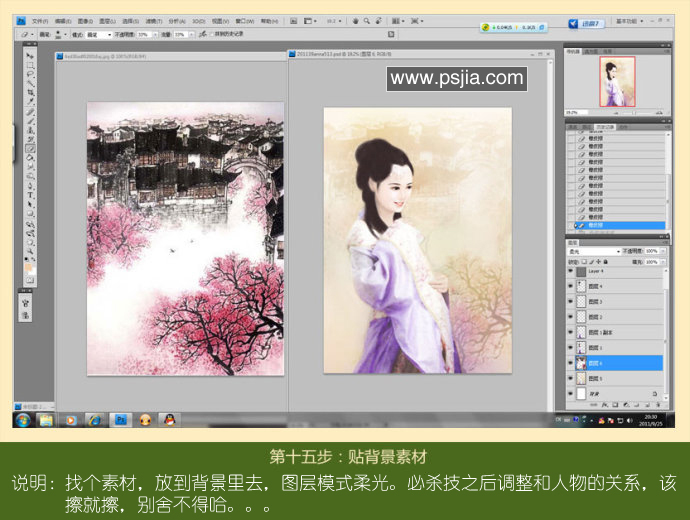Screen dimensions: 690x520
Task: Toggle Quick Mask mode at toolbox bottom
Action: coord(30,280)
